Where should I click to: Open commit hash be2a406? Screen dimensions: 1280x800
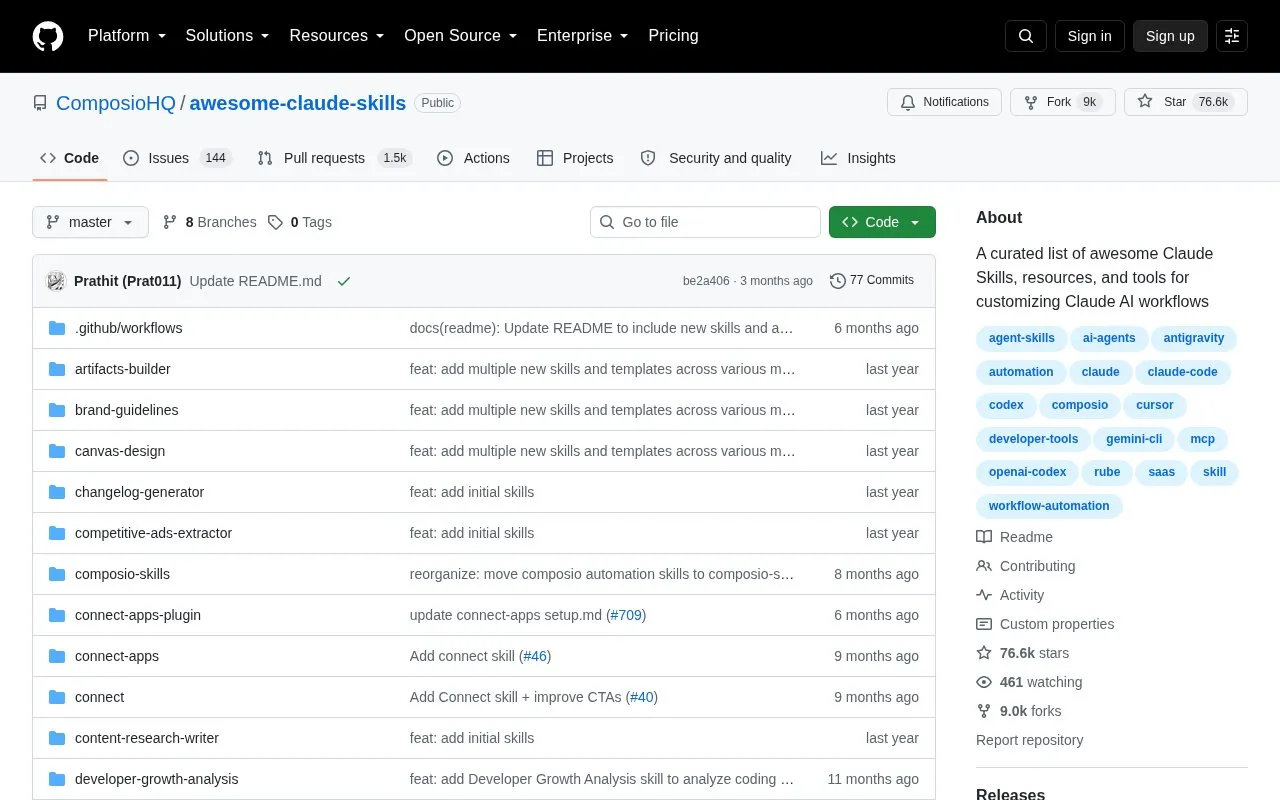706,281
